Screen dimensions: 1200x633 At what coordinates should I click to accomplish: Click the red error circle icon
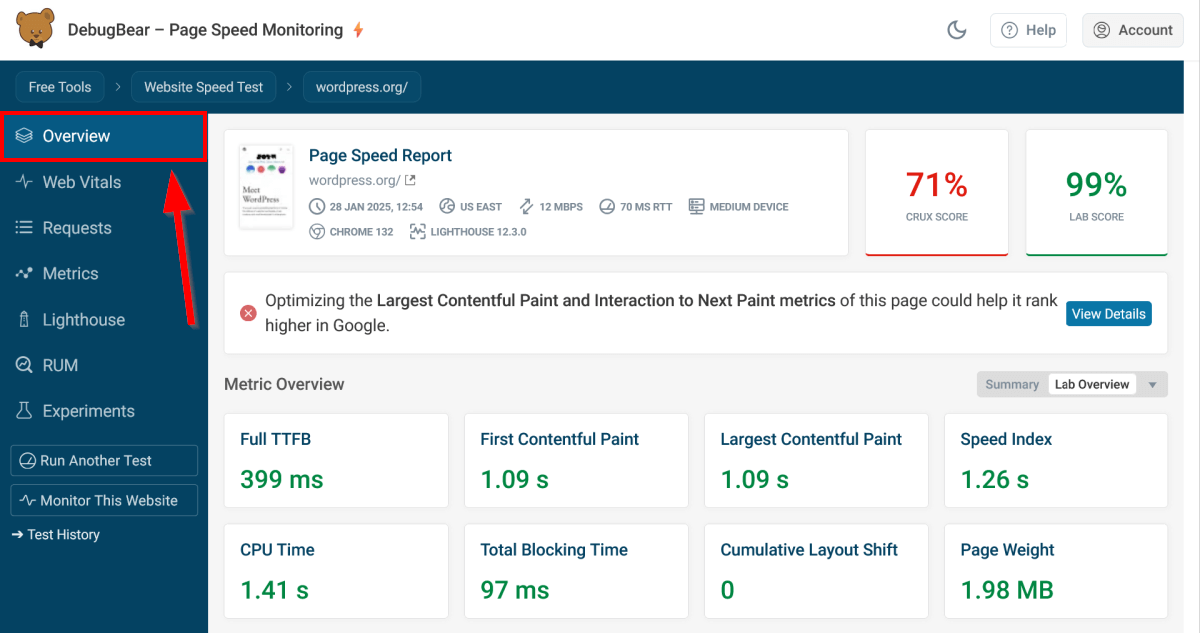click(x=248, y=313)
